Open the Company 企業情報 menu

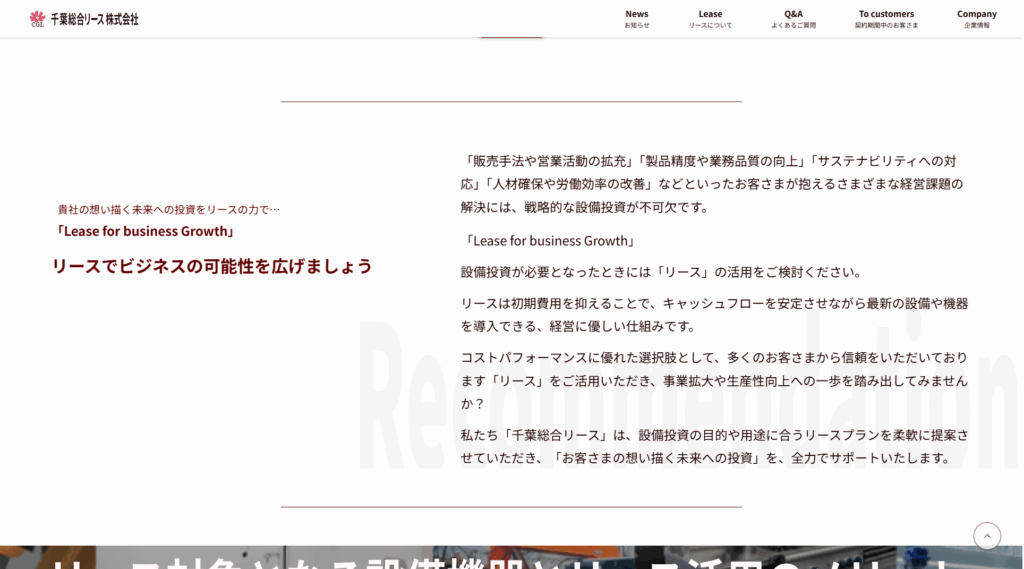(977, 19)
